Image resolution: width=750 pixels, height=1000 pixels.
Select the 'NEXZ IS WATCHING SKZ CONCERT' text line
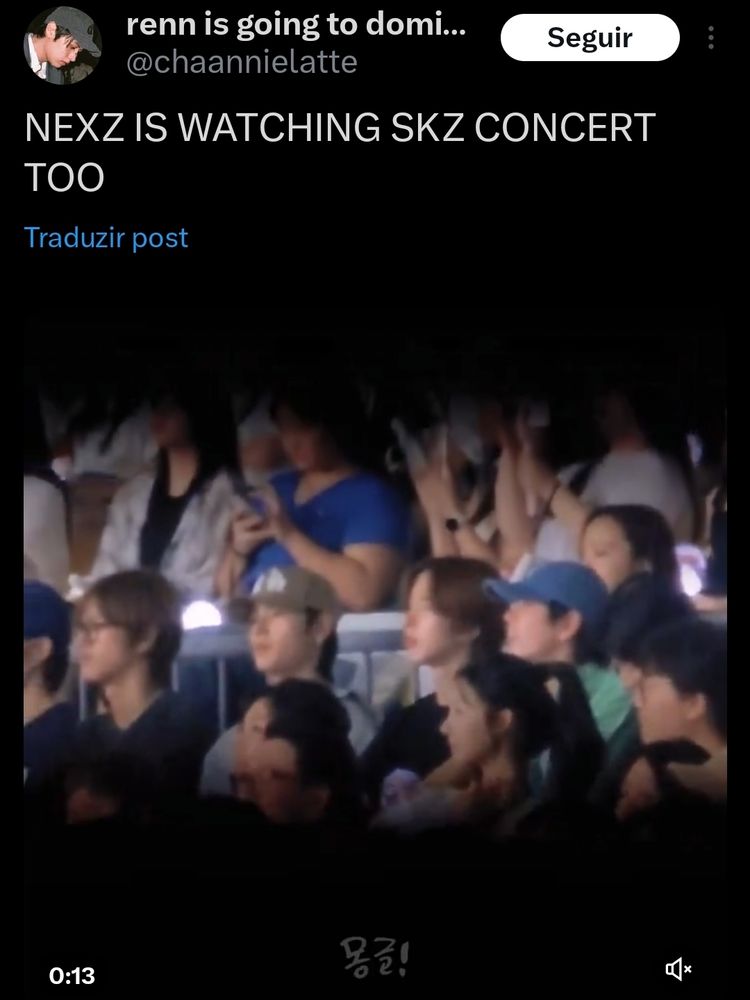pyautogui.click(x=340, y=127)
